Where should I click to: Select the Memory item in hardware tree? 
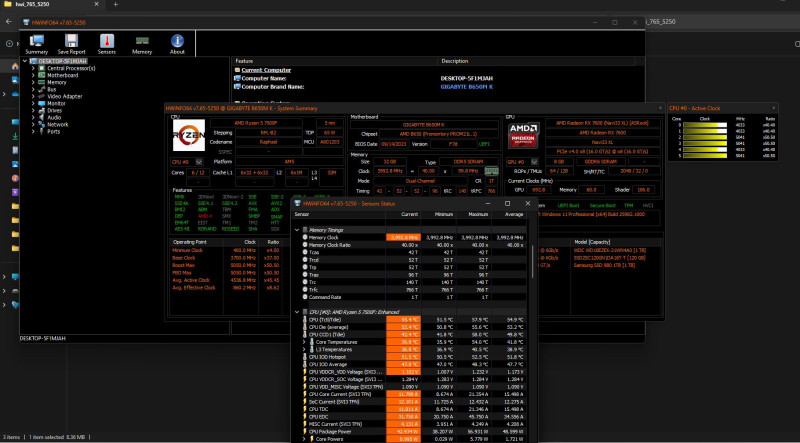coord(57,82)
